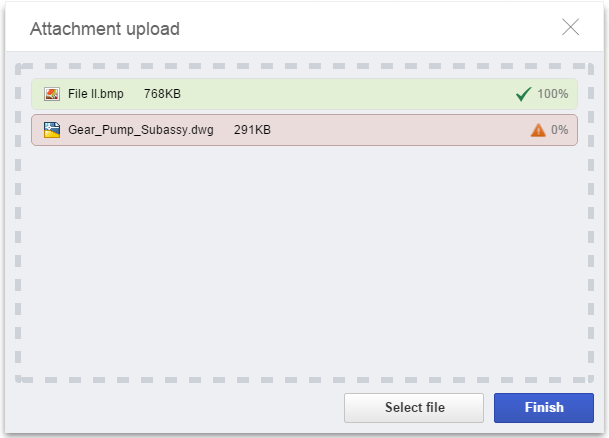Click the Attachment upload dialog title
This screenshot has width=609, height=438.
105,29
